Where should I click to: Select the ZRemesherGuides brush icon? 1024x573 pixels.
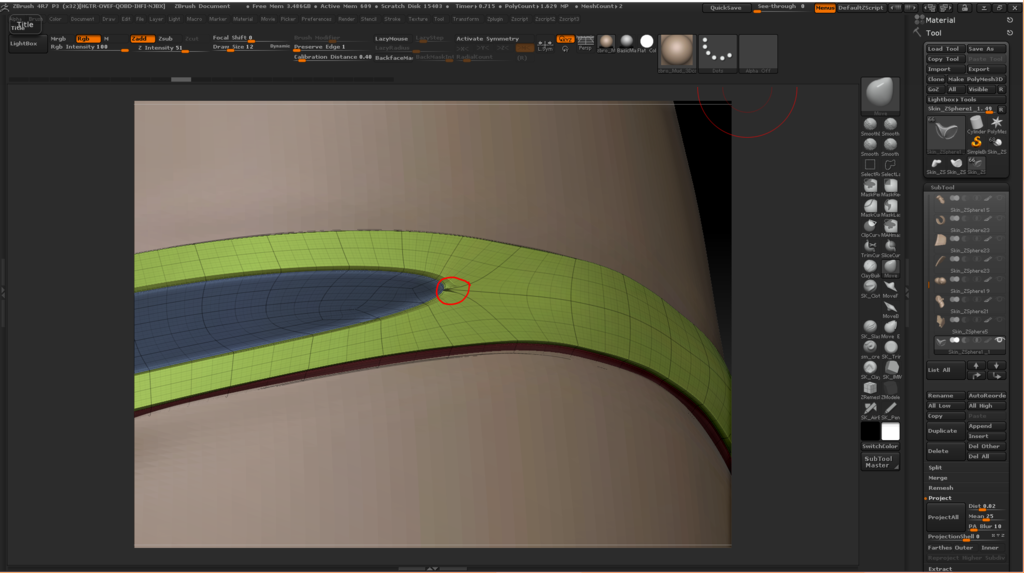click(x=870, y=389)
